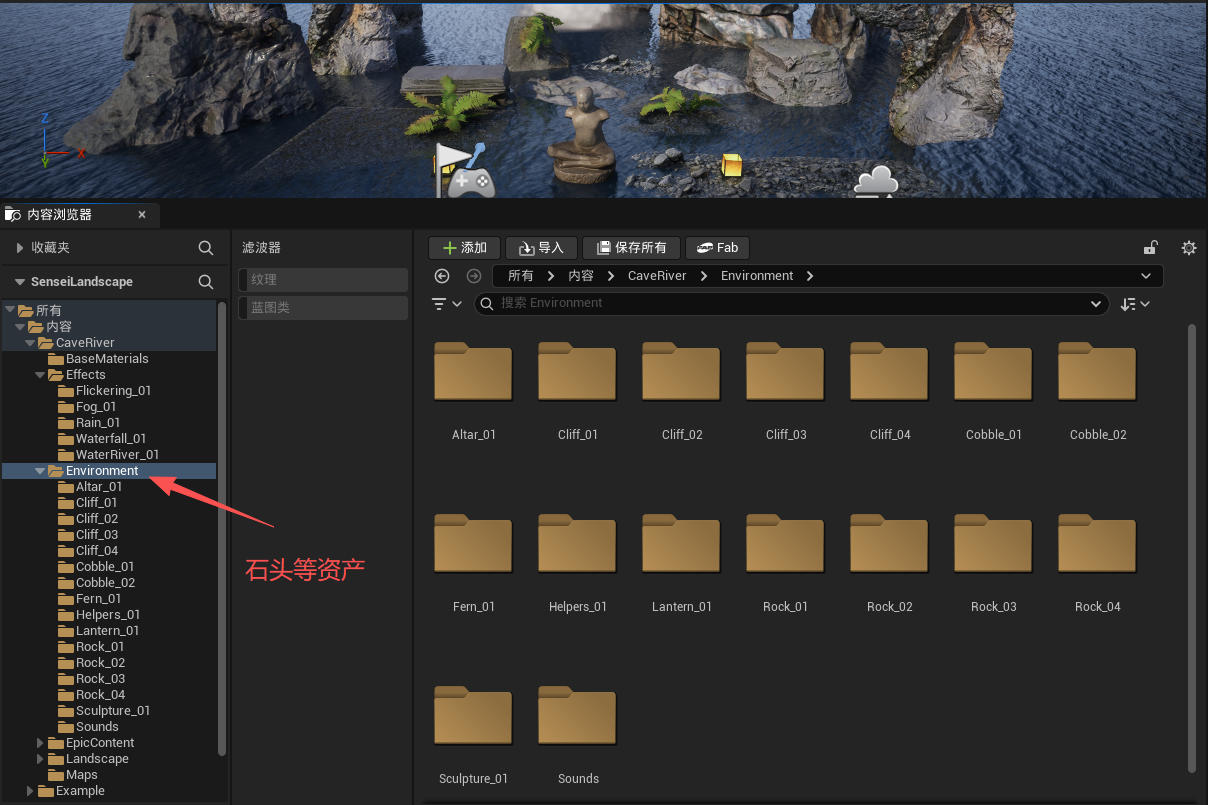The width and height of the screenshot is (1208, 805).
Task: Select the Rock_04 folder thumbnail
Action: coord(1098,544)
